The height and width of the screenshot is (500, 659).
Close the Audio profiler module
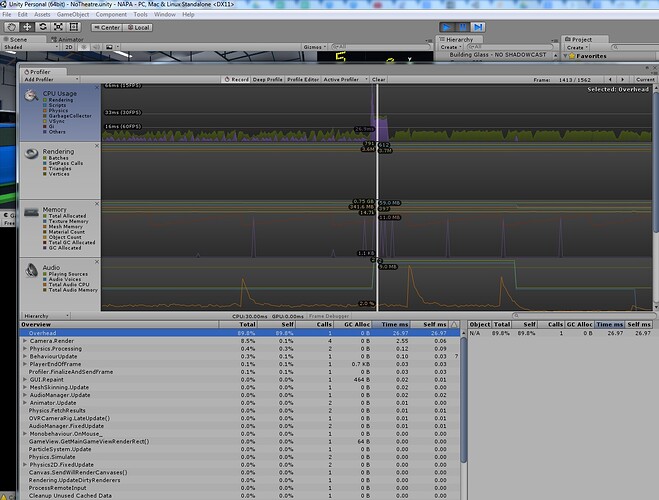[x=97, y=262]
